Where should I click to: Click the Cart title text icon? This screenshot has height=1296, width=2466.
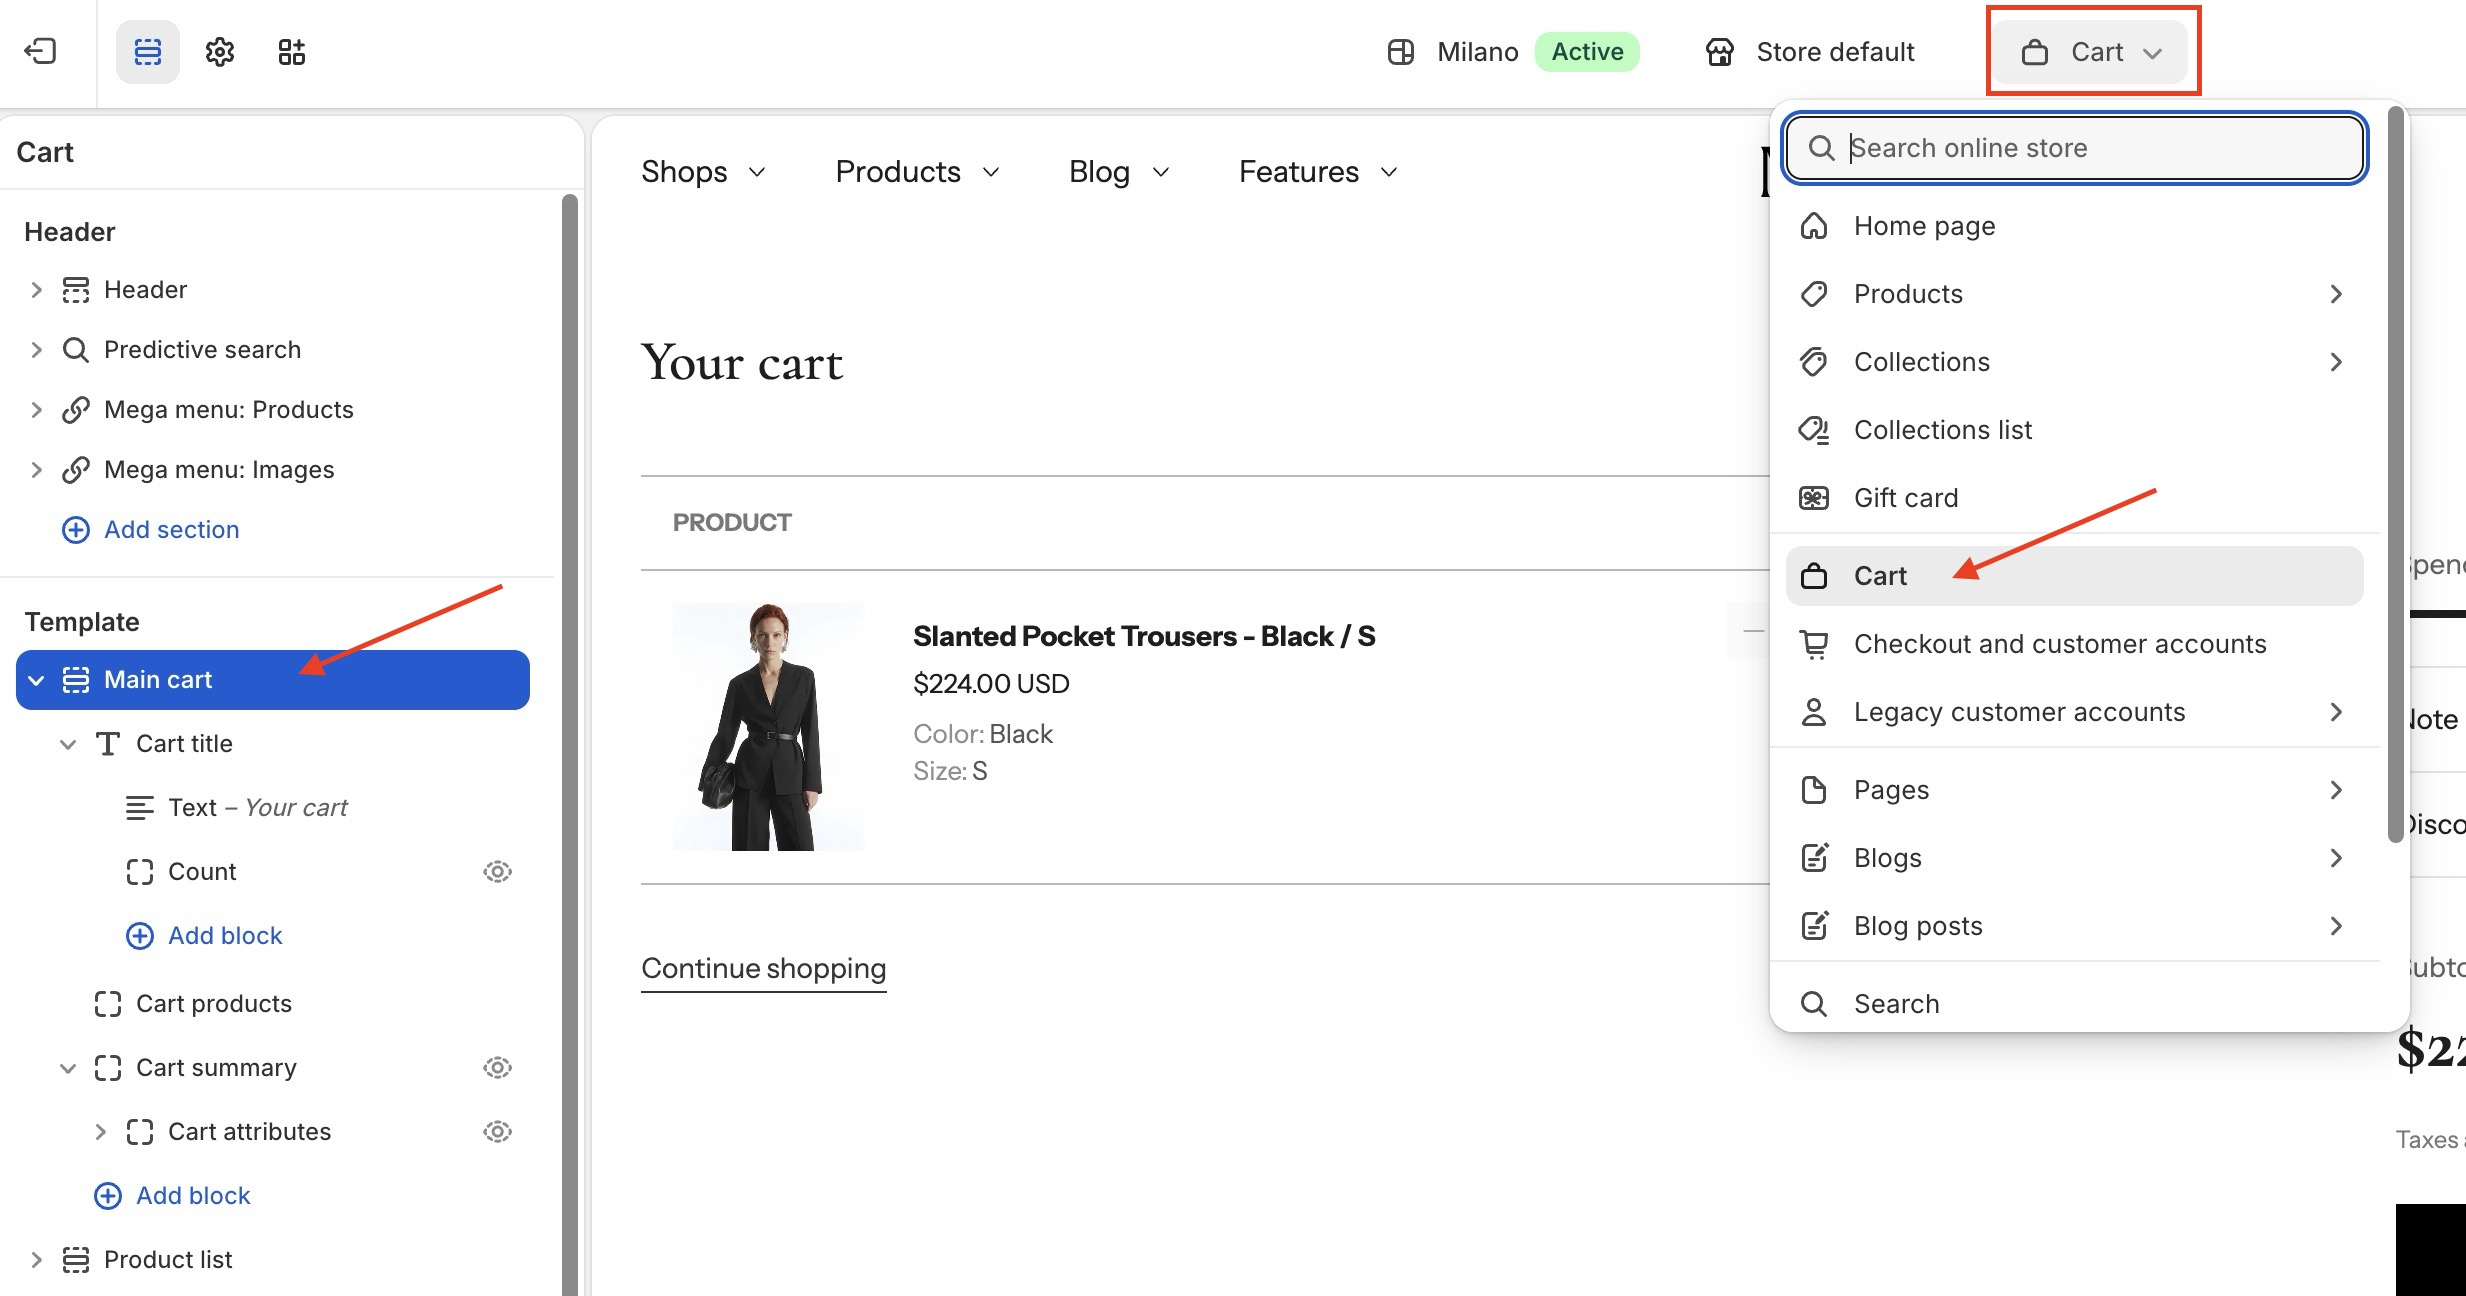click(108, 744)
